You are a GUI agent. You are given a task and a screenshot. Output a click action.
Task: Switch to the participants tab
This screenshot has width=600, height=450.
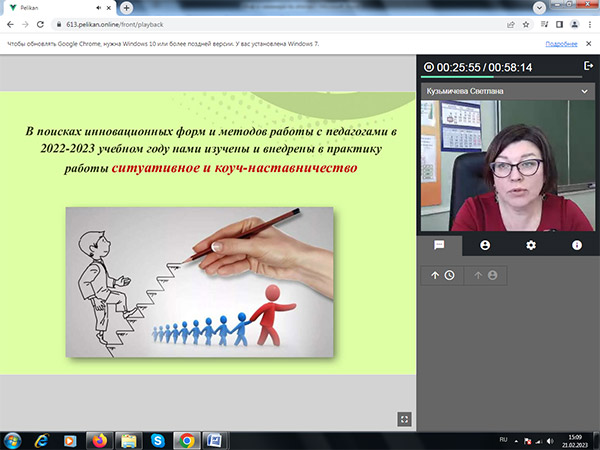(x=485, y=245)
